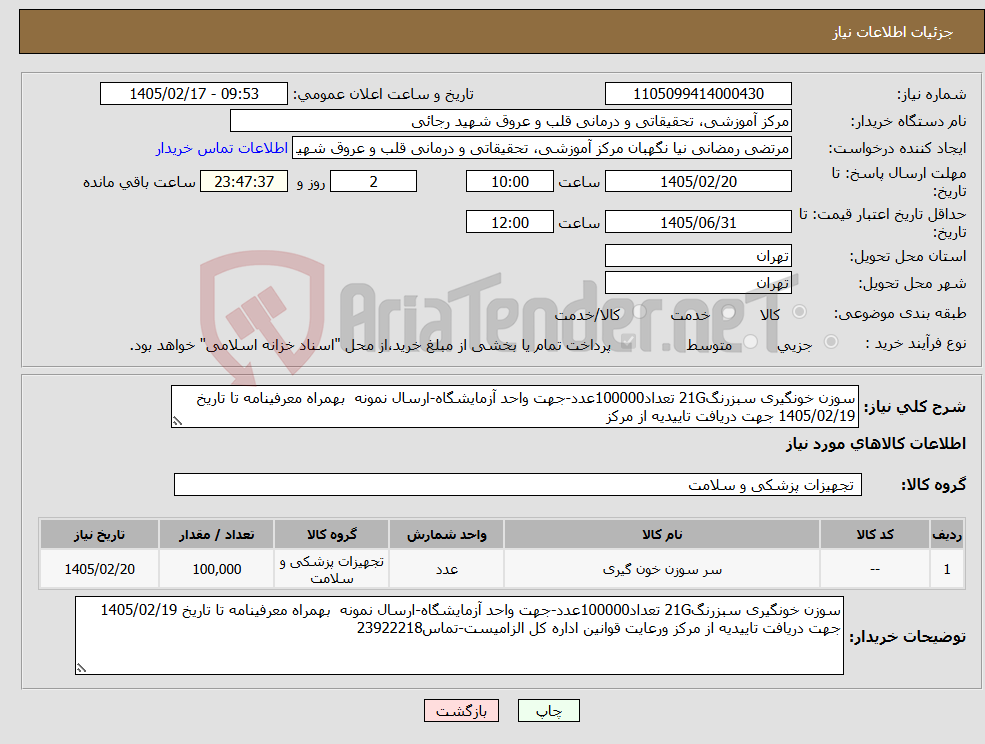Click response deadline date 1405/02/20 field

click(x=698, y=182)
